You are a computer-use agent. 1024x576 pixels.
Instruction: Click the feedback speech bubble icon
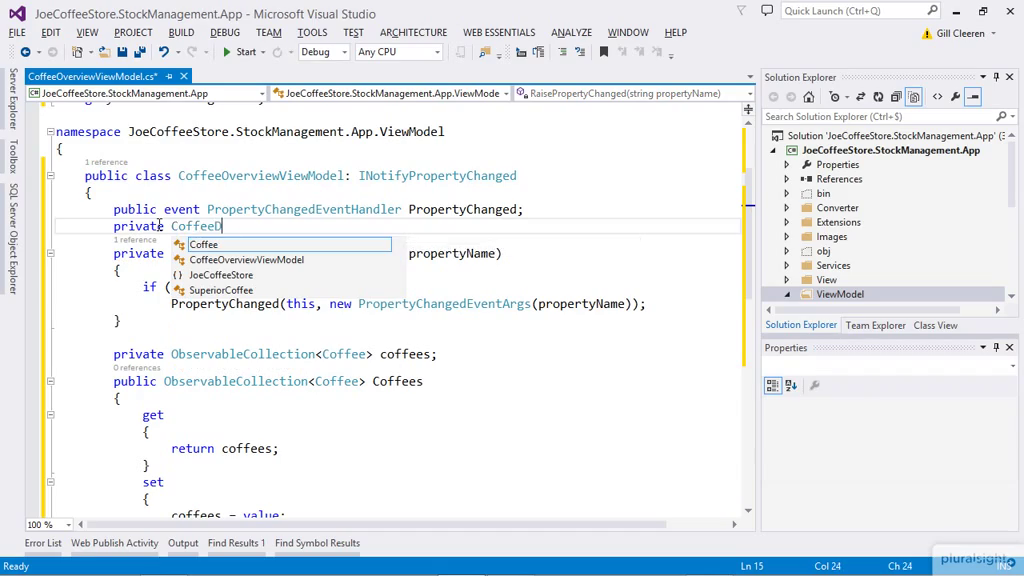click(767, 11)
